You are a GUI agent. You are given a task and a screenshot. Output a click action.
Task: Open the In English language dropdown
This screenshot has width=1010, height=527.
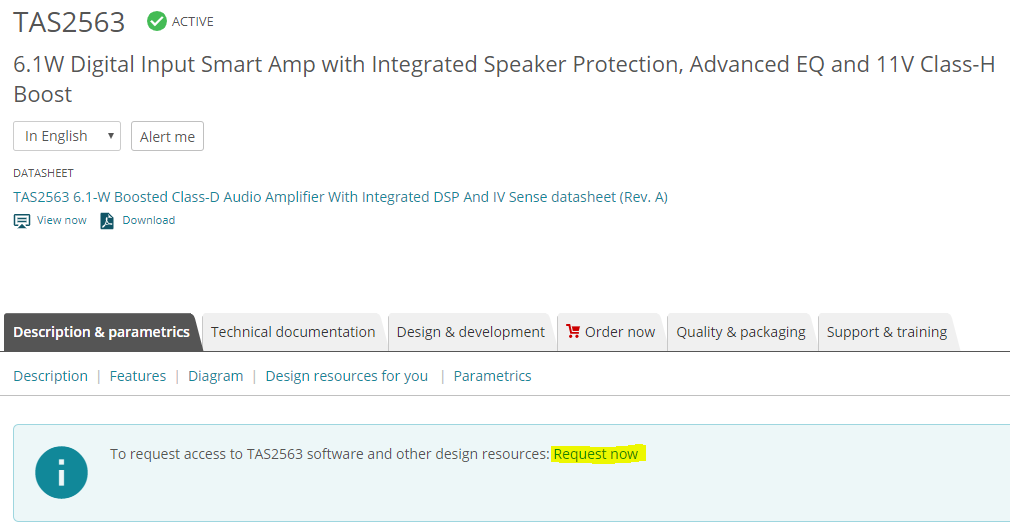[67, 136]
